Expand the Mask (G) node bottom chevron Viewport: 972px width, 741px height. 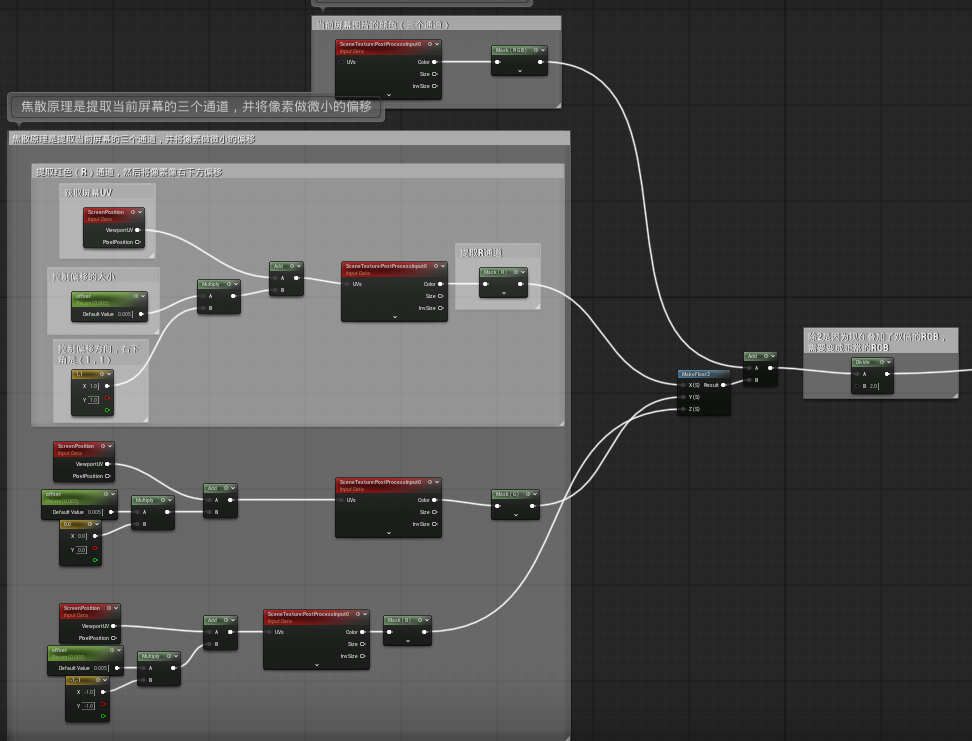[515, 515]
